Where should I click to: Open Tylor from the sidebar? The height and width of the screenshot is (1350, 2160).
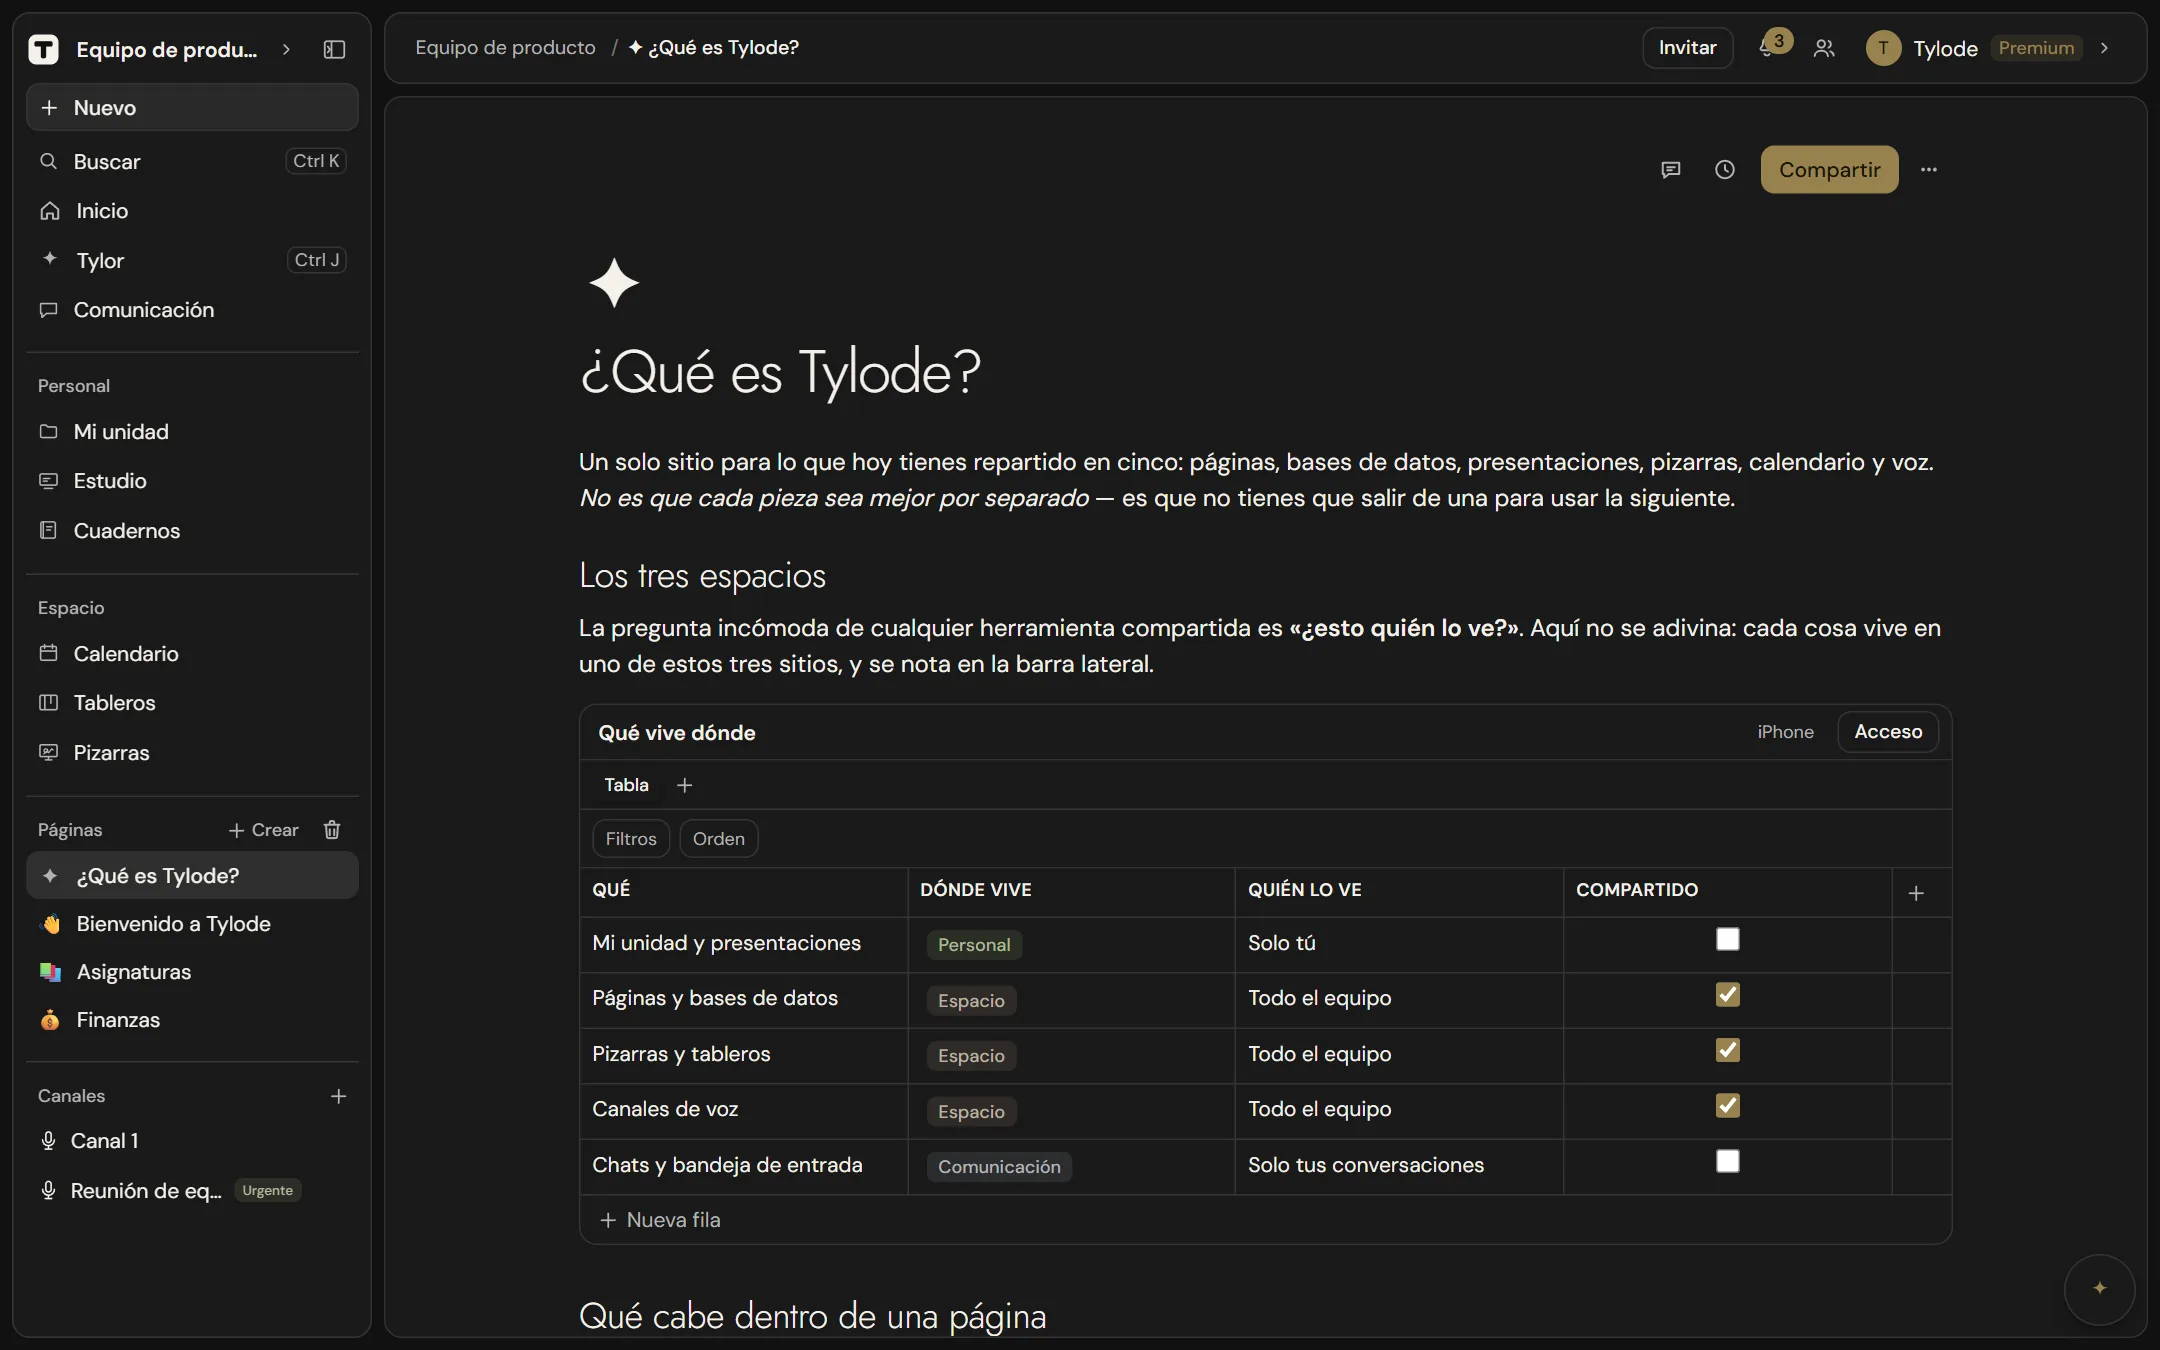(192, 260)
